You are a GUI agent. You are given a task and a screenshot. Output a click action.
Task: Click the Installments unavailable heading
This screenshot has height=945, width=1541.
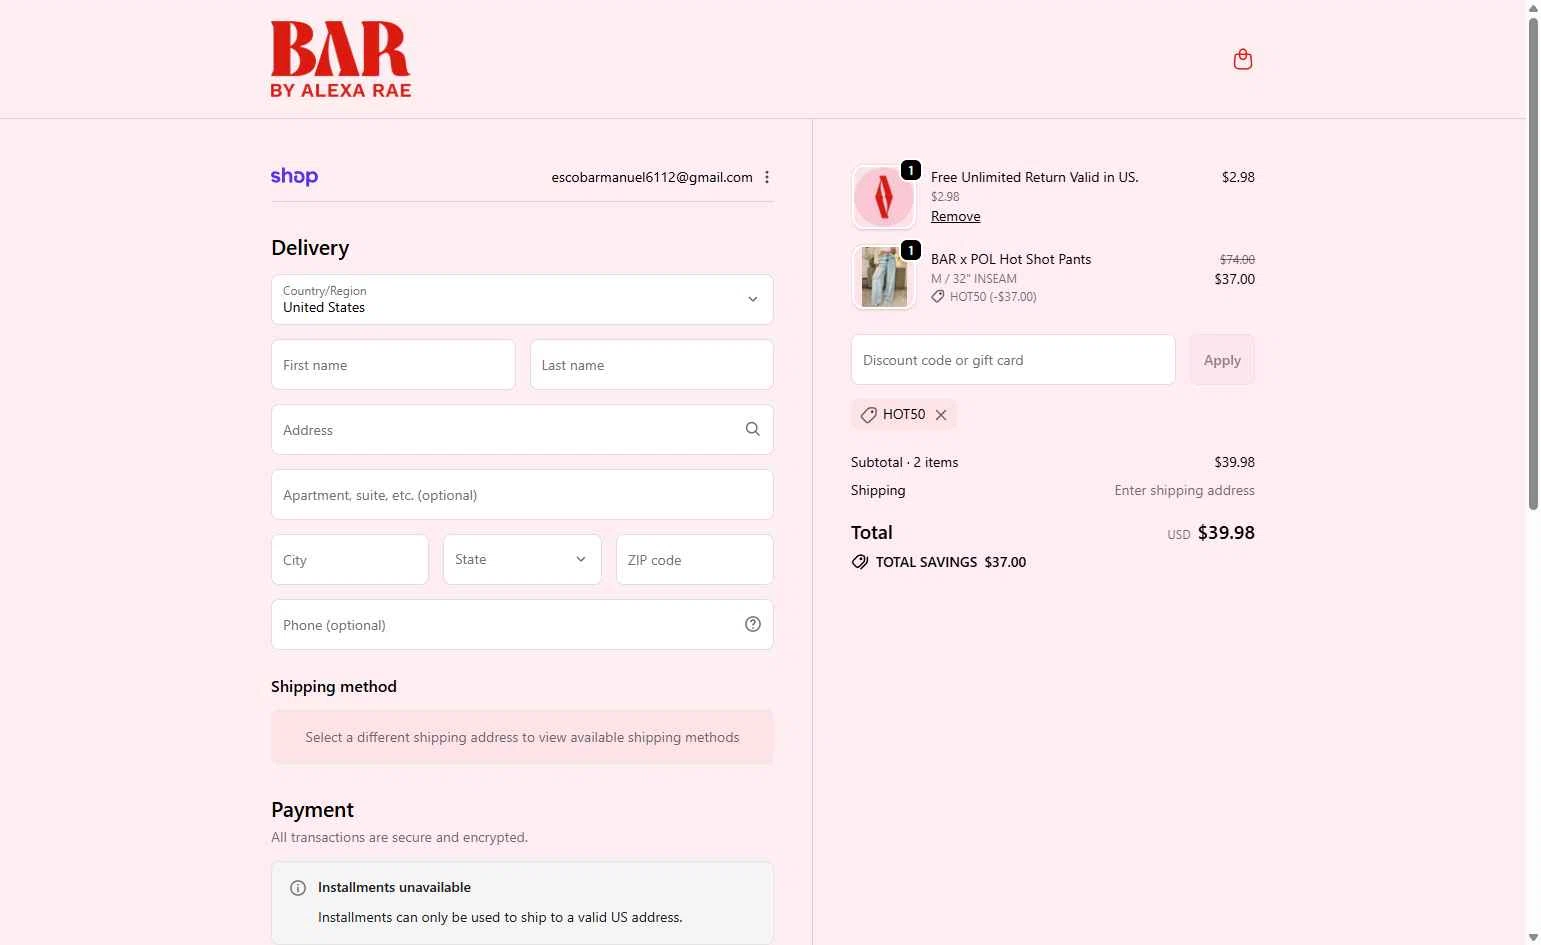[394, 887]
